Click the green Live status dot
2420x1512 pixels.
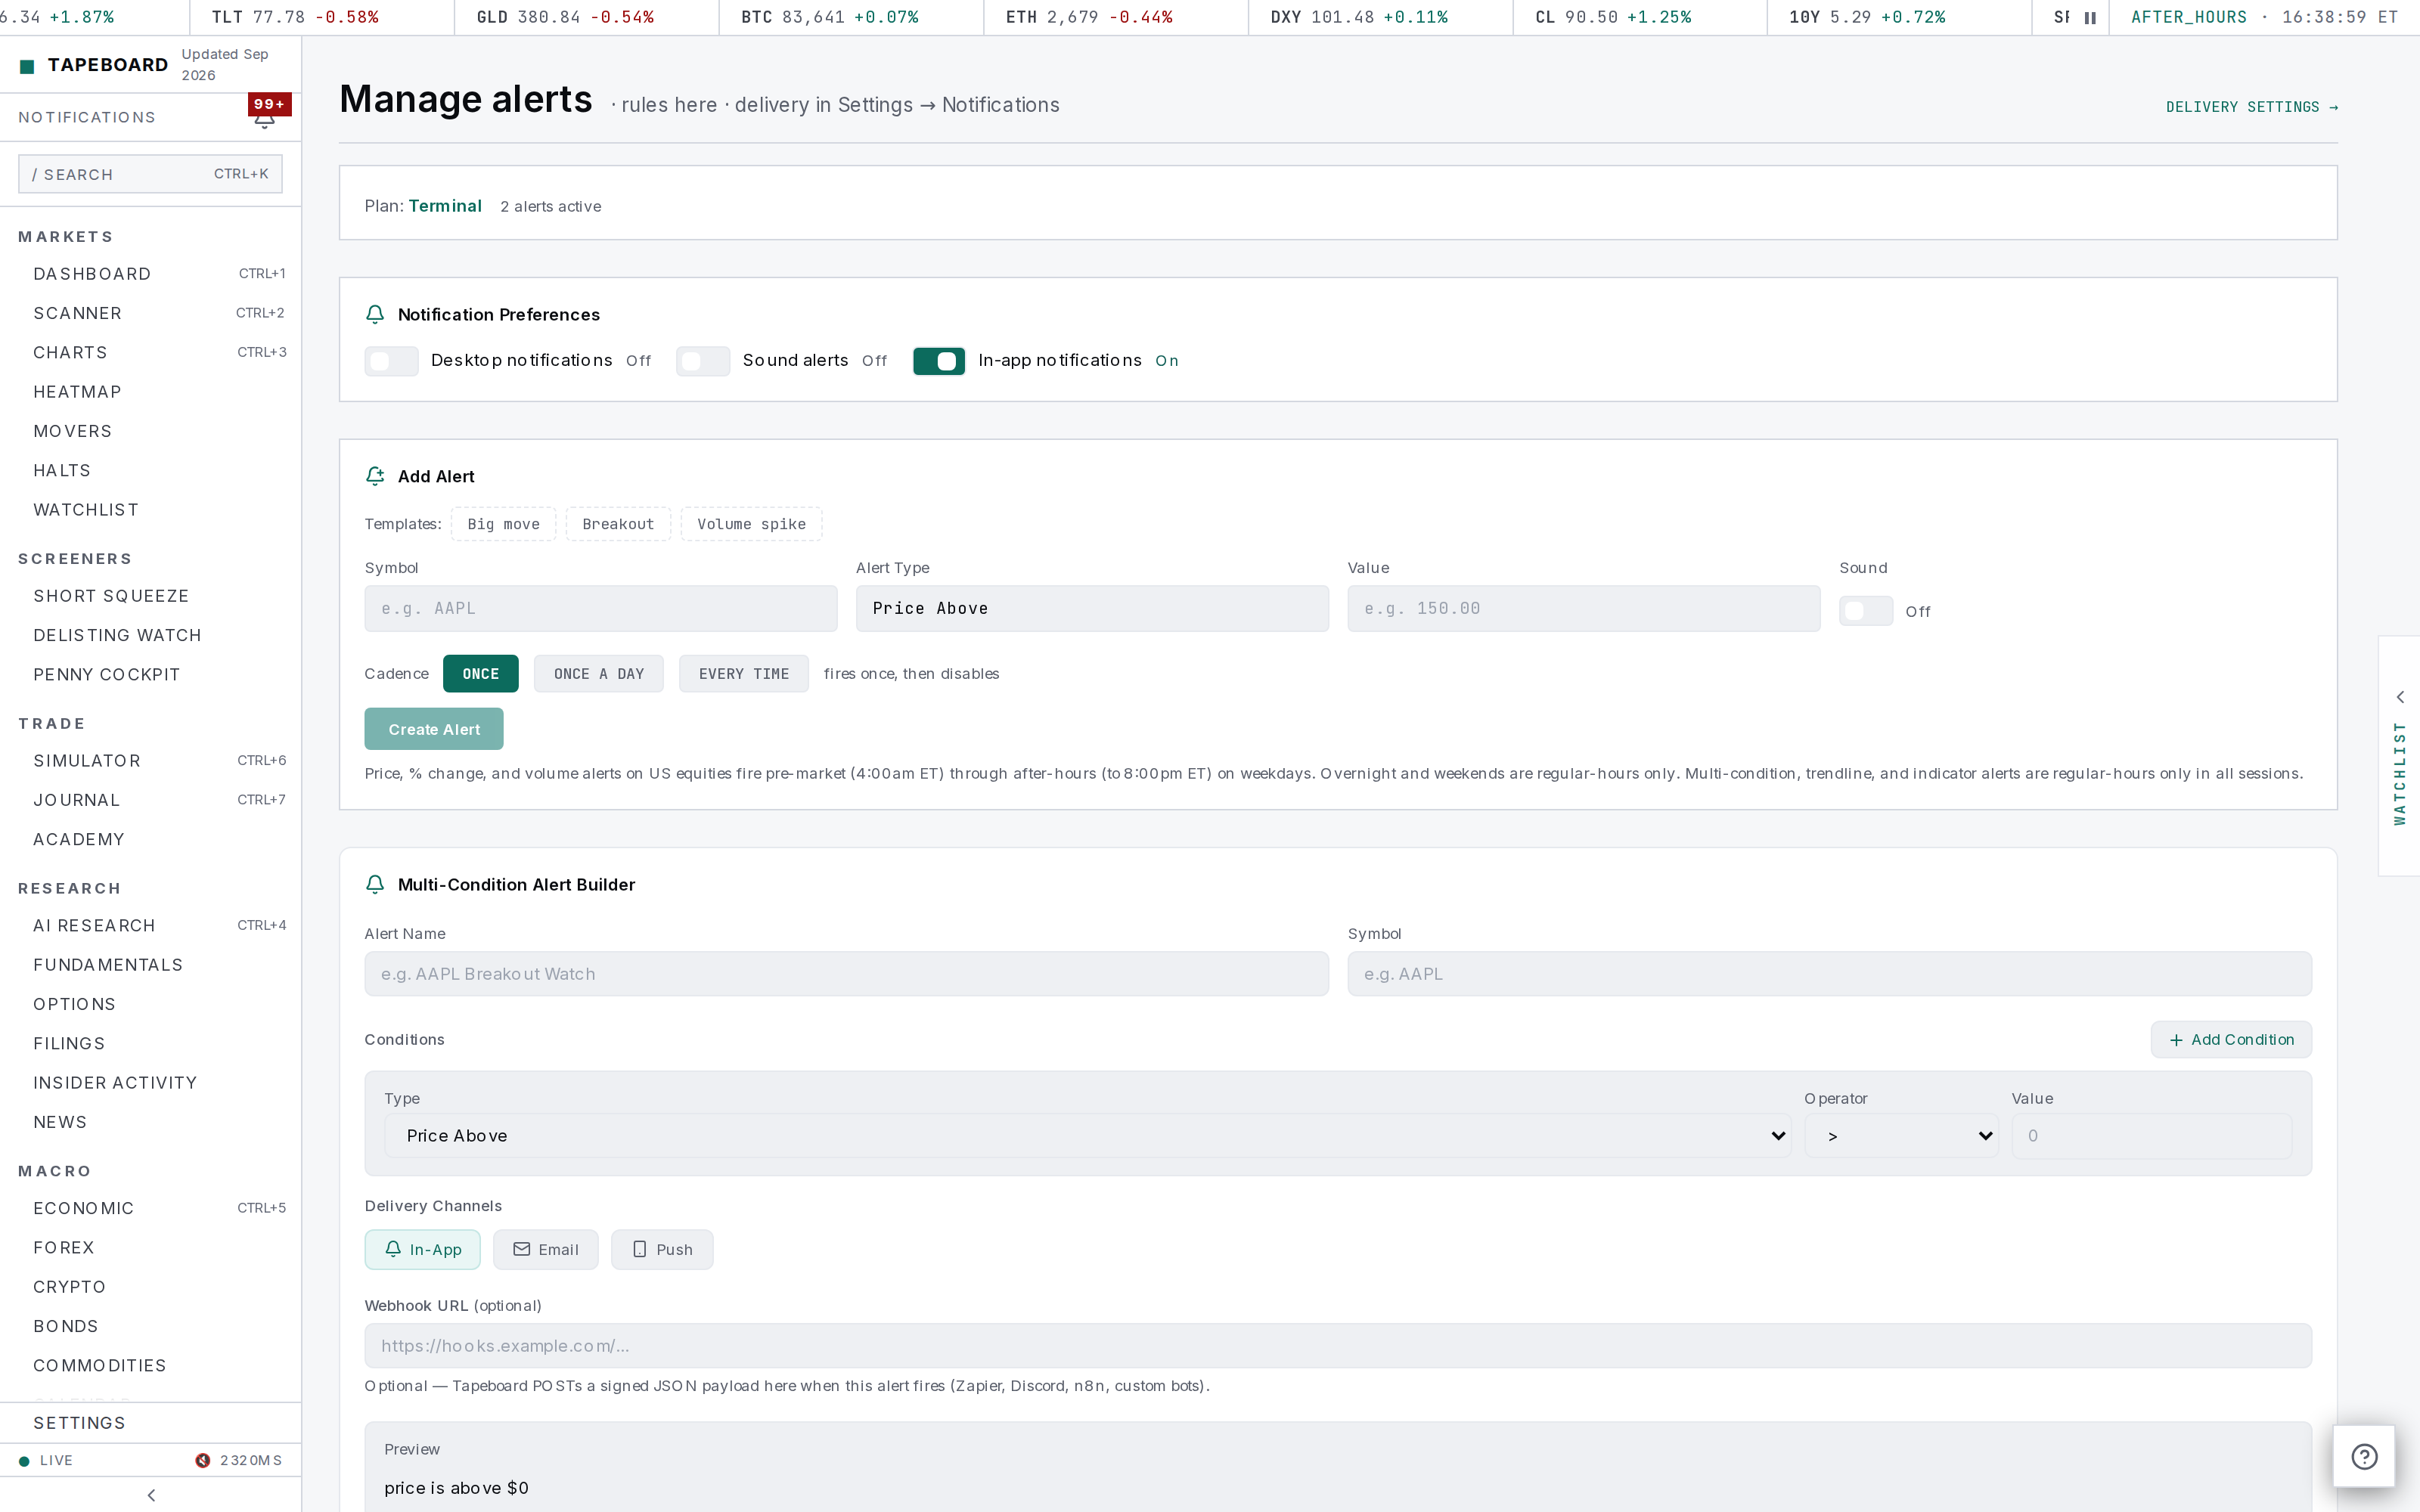click(24, 1461)
